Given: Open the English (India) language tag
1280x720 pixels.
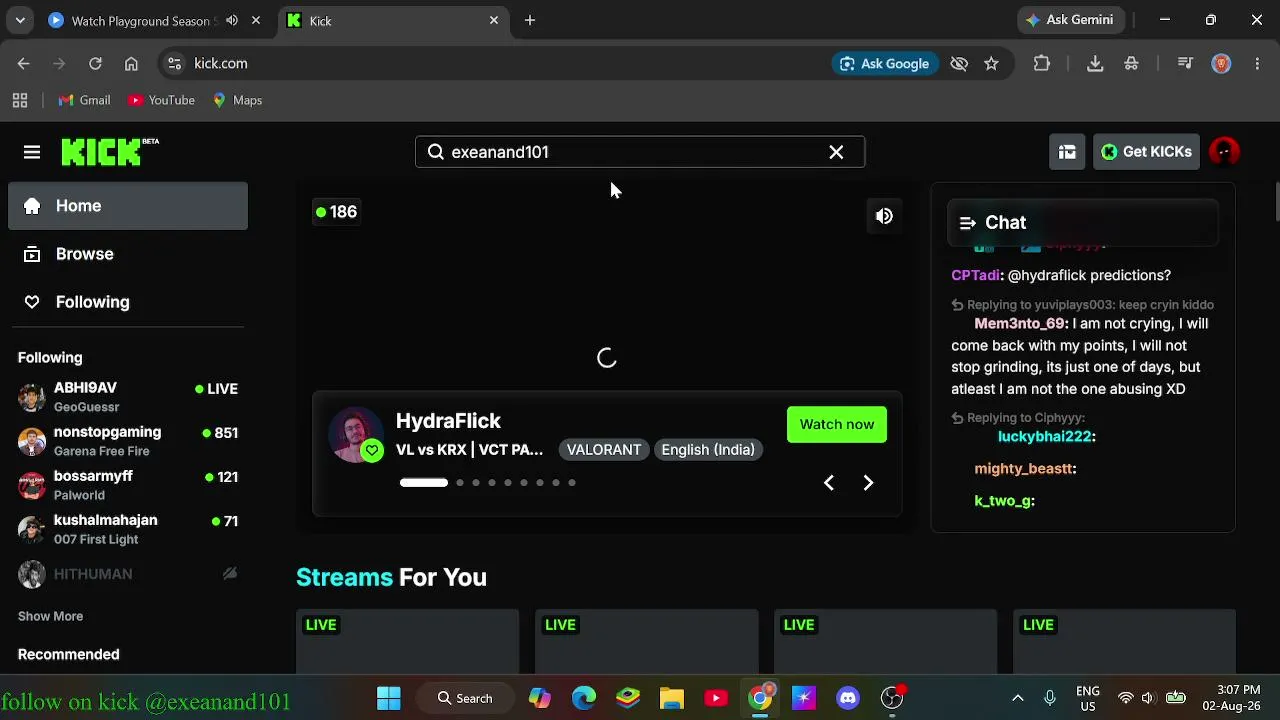Looking at the screenshot, I should click(x=708, y=450).
